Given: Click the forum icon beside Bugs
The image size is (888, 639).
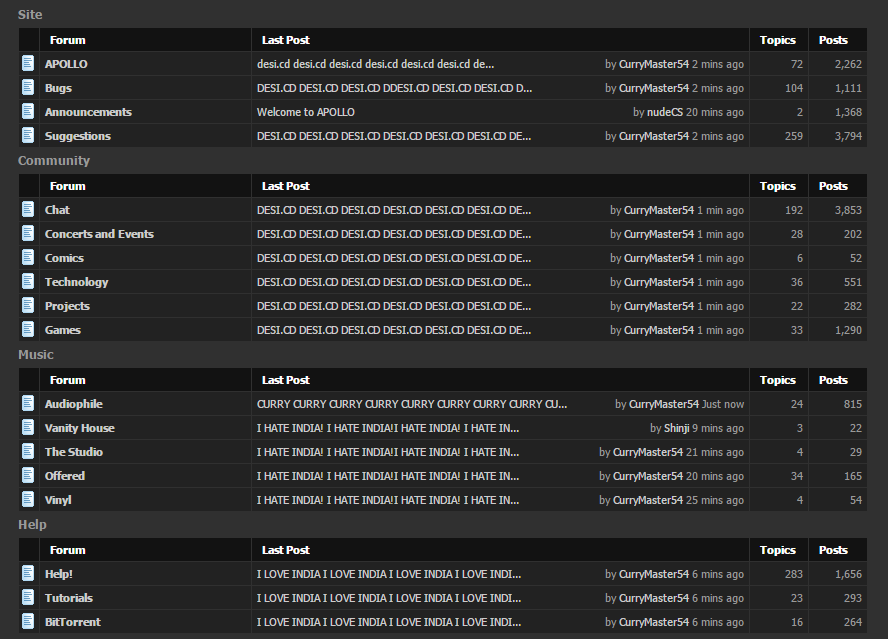Looking at the screenshot, I should tap(28, 87).
